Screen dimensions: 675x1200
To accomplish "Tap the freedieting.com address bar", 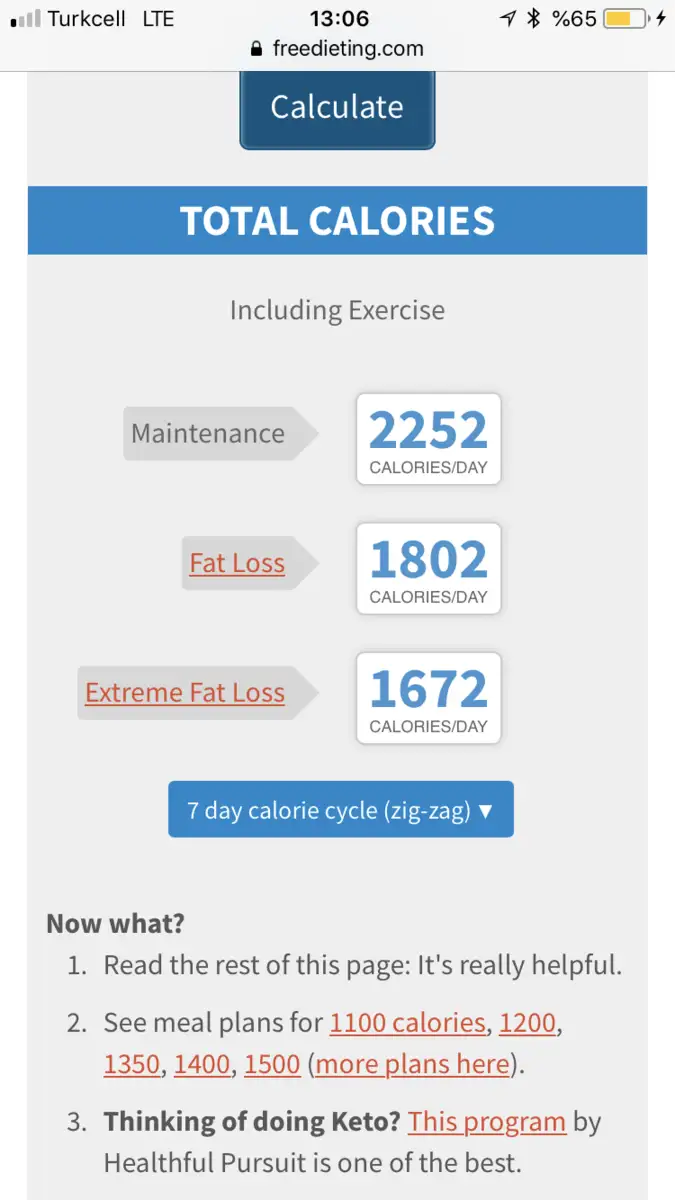I will 337,49.
